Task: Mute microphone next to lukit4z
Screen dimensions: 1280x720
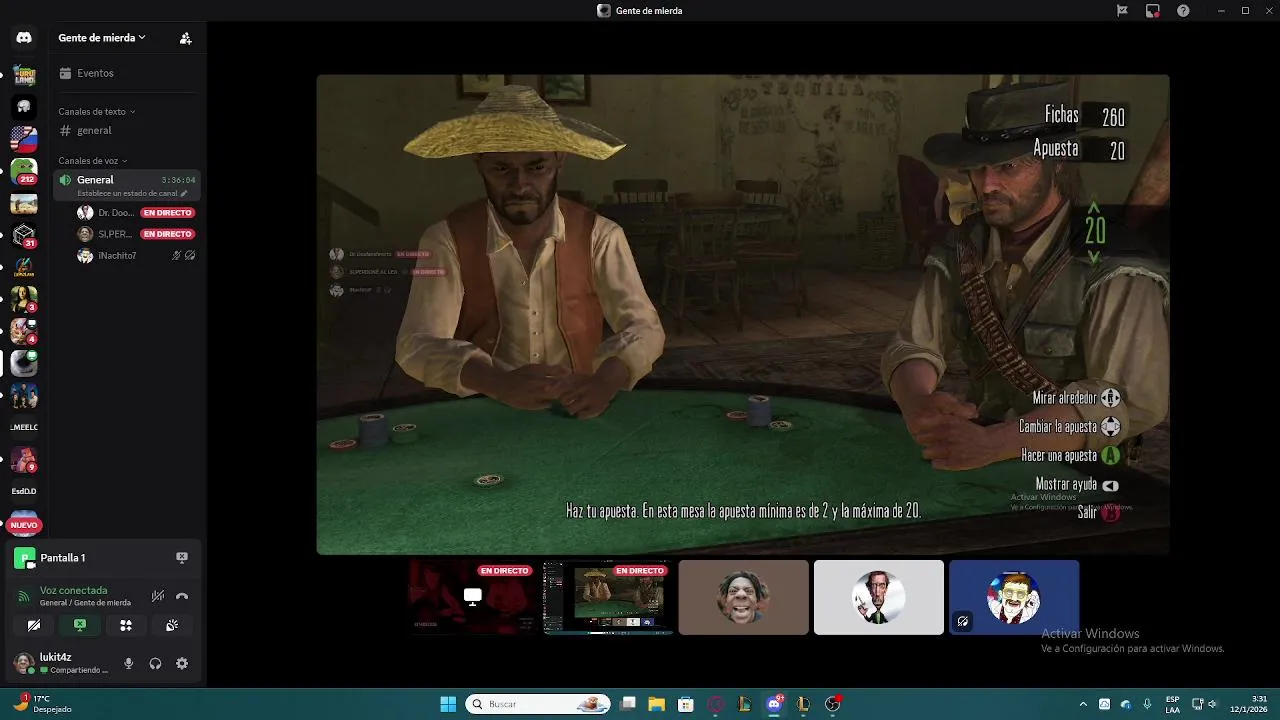Action: (128, 663)
